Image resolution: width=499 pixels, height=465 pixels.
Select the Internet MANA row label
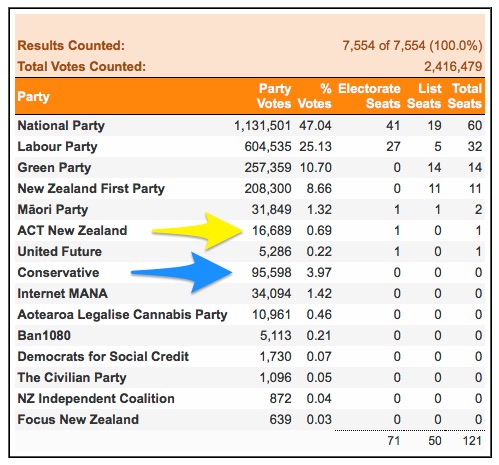63,294
